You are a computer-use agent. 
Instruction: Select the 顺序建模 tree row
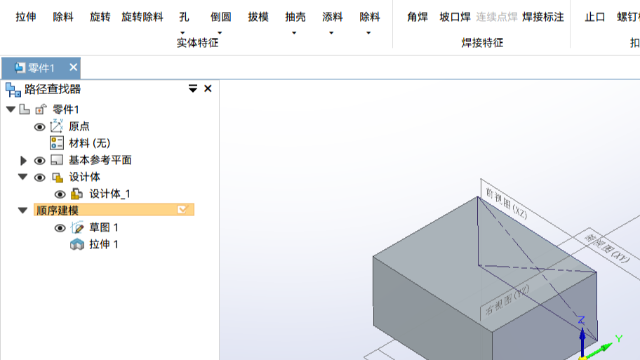(x=114, y=210)
